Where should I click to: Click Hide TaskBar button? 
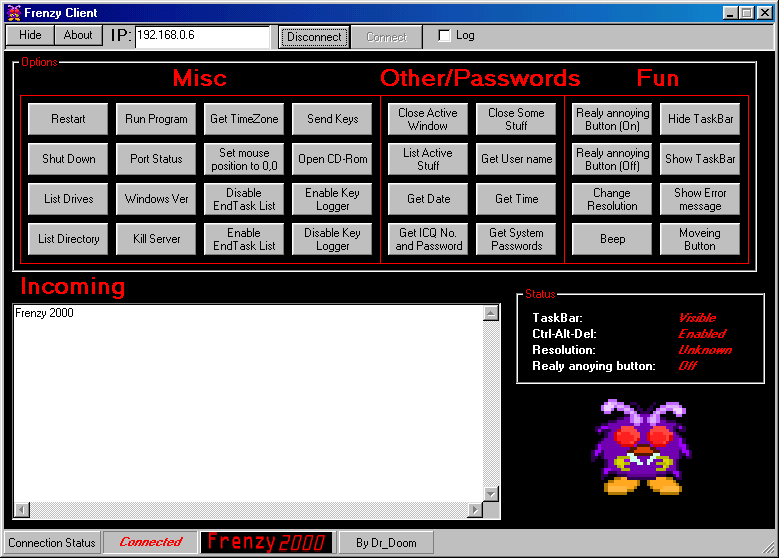tap(700, 119)
